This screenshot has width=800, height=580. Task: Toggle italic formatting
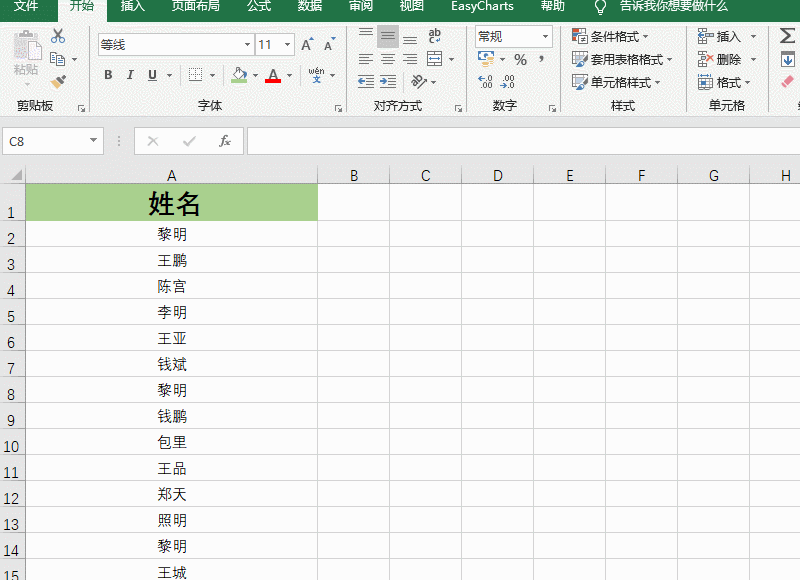pyautogui.click(x=129, y=75)
